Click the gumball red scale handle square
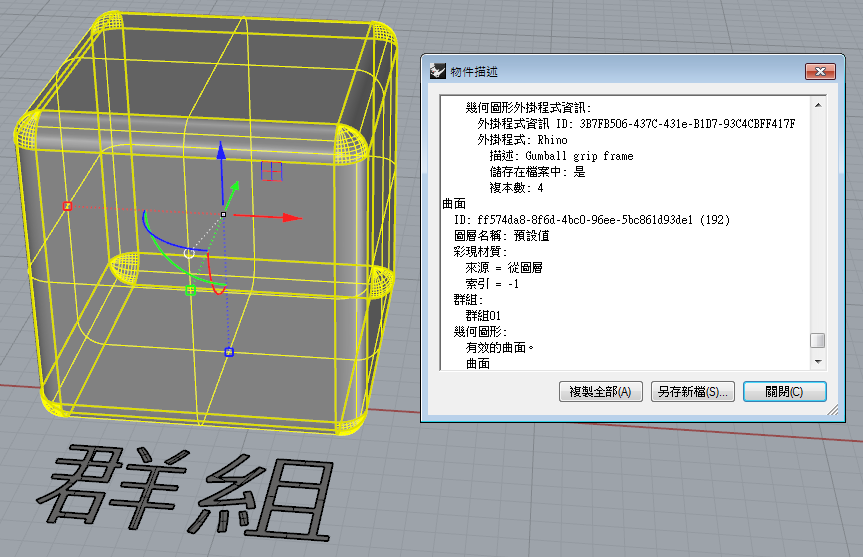The height and width of the screenshot is (557, 863). click(x=67, y=206)
